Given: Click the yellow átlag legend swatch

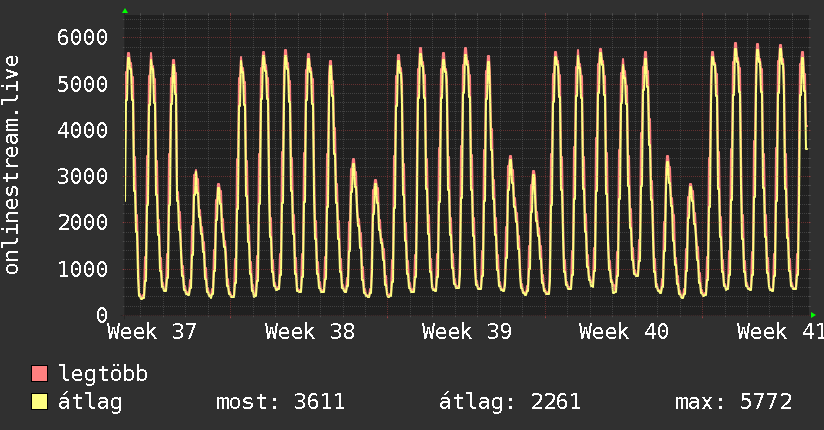Looking at the screenshot, I should [x=39, y=401].
